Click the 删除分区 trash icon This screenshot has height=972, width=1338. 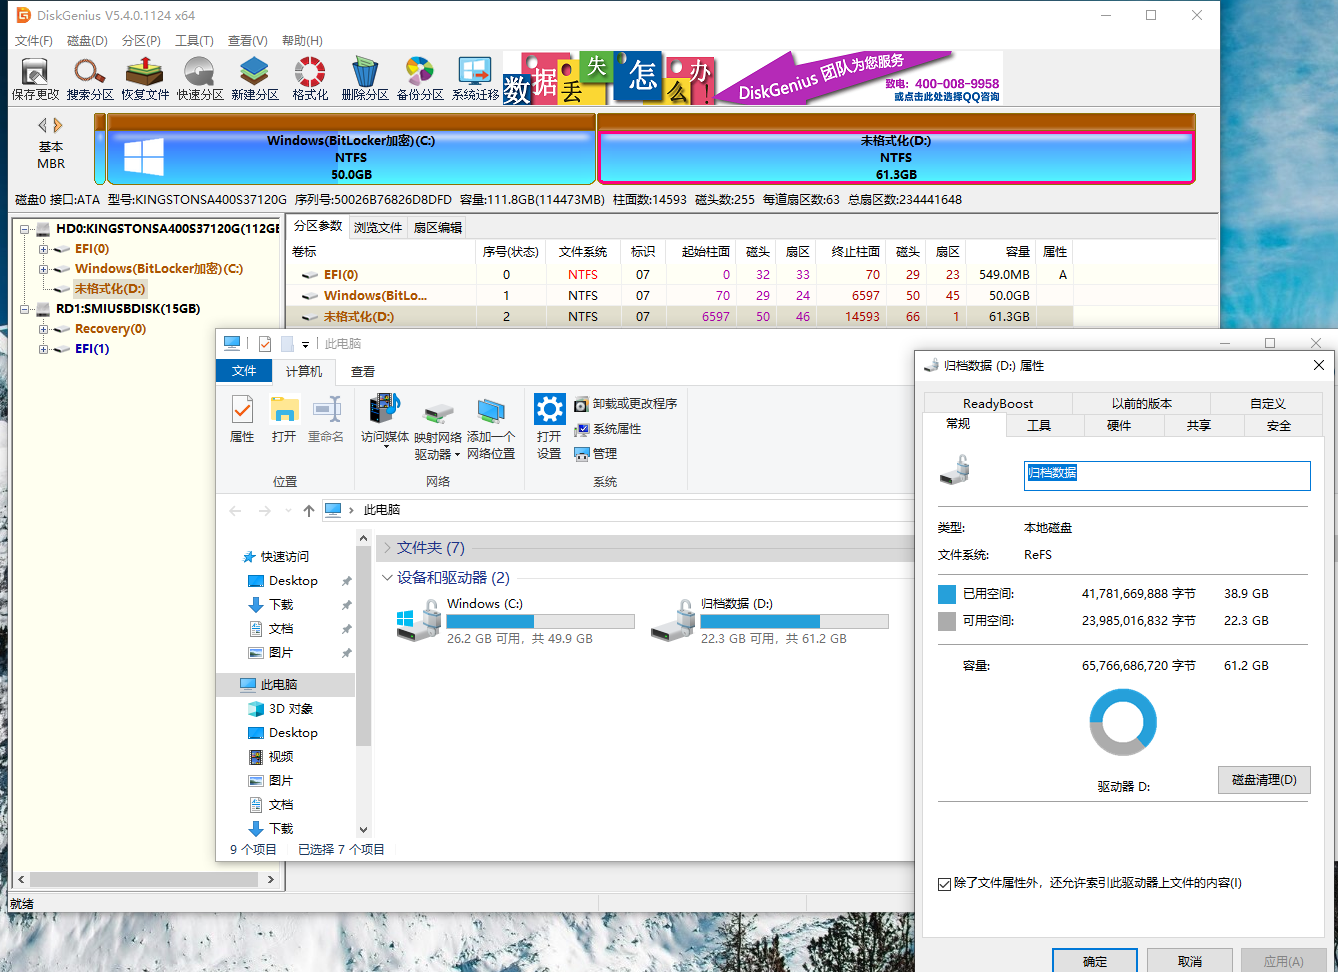tap(365, 79)
